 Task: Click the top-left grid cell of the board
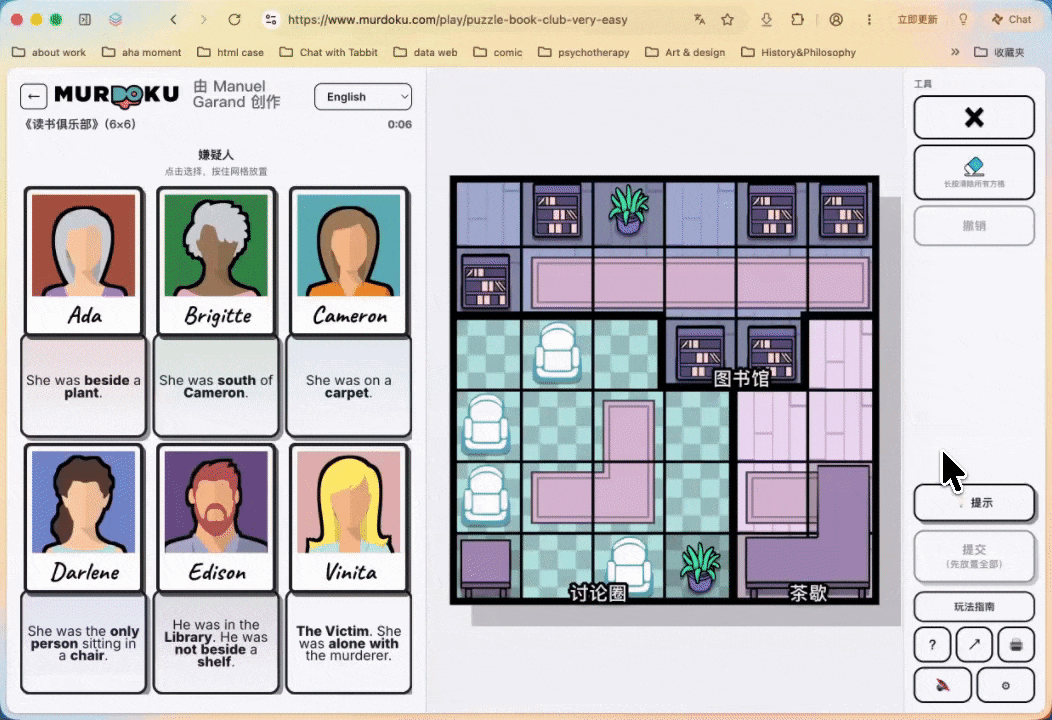coord(487,213)
